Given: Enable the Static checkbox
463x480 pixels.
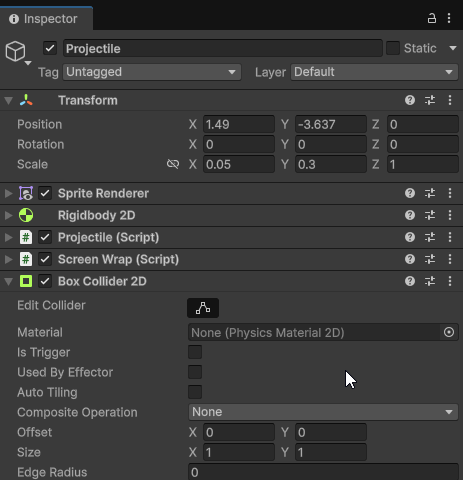Looking at the screenshot, I should [x=393, y=48].
